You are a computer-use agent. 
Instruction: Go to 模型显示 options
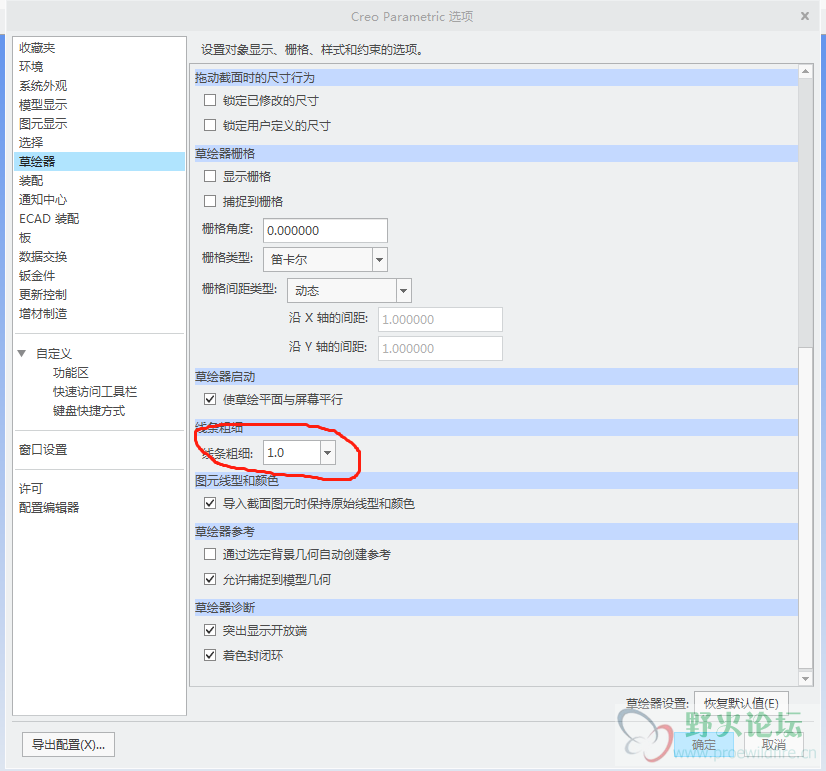pos(43,104)
